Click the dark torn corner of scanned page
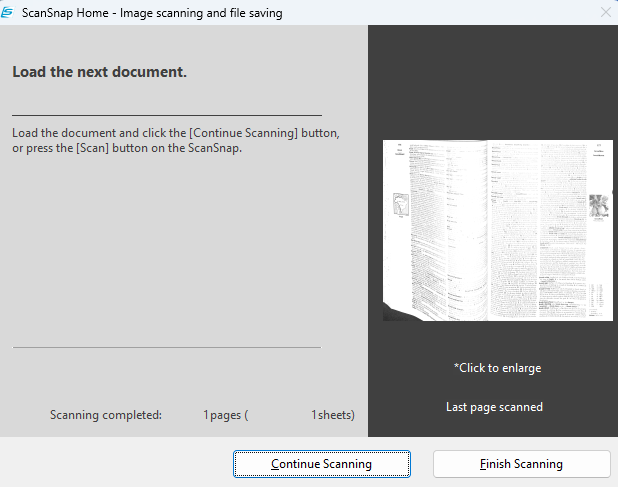This screenshot has height=487, width=618. coord(400,316)
